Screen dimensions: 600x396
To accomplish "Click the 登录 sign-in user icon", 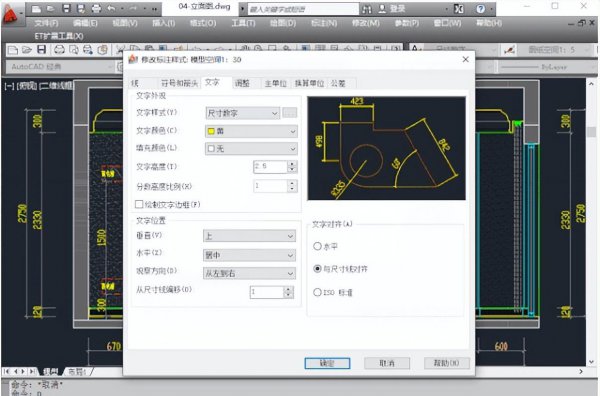I will [x=382, y=8].
